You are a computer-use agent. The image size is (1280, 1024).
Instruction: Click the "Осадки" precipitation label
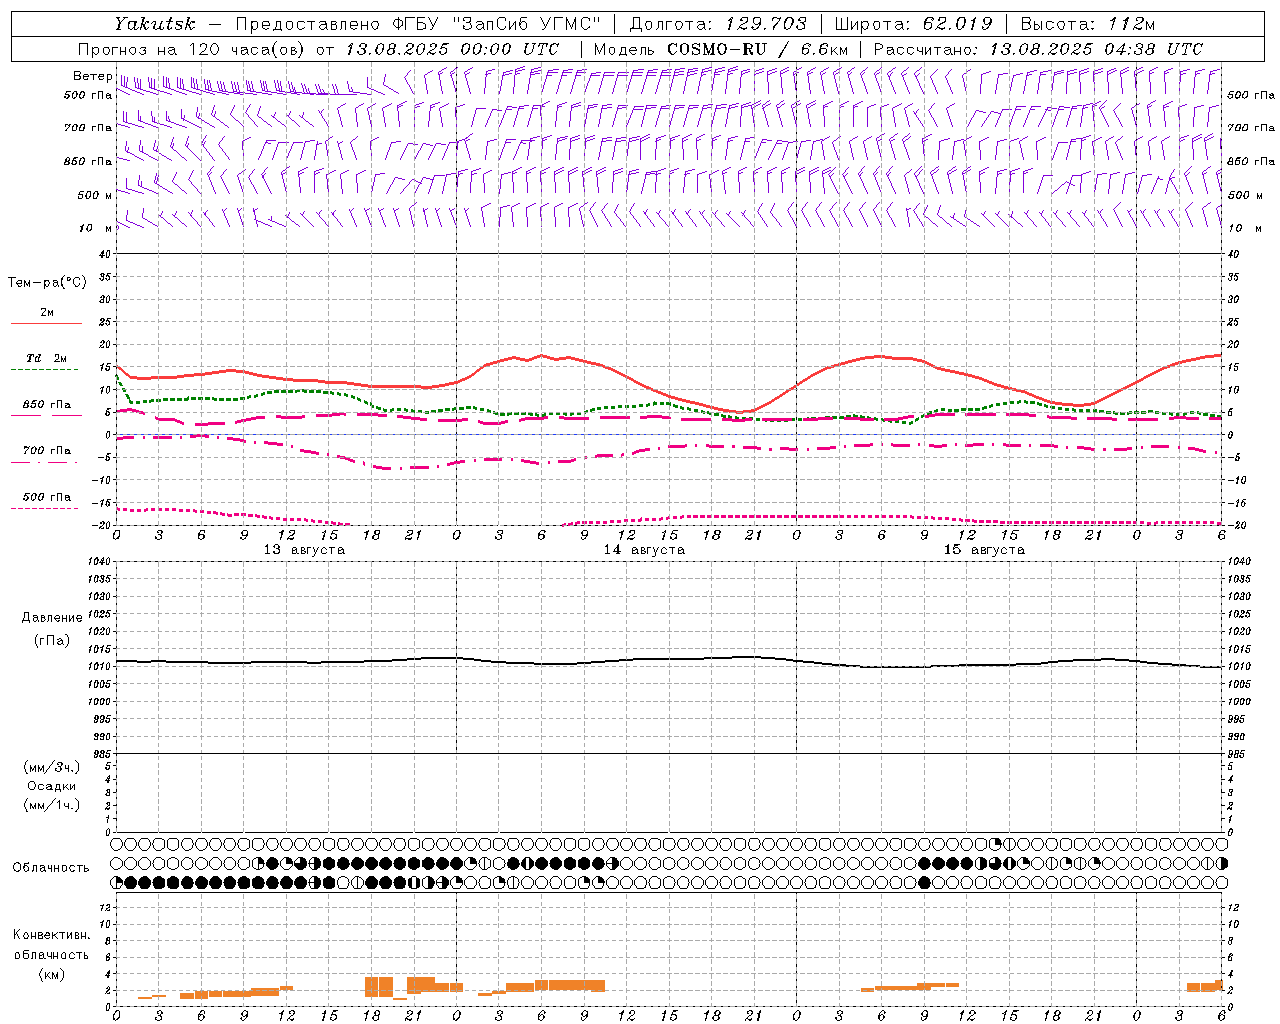coord(52,786)
